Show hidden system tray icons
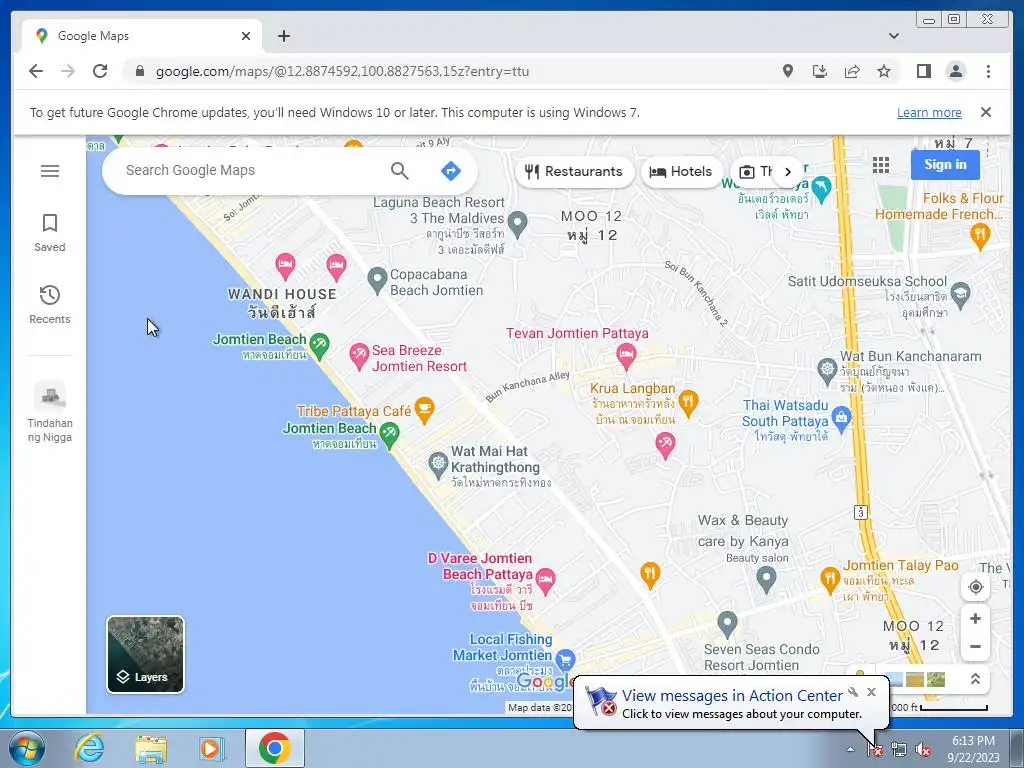Image resolution: width=1024 pixels, height=768 pixels. tap(850, 749)
